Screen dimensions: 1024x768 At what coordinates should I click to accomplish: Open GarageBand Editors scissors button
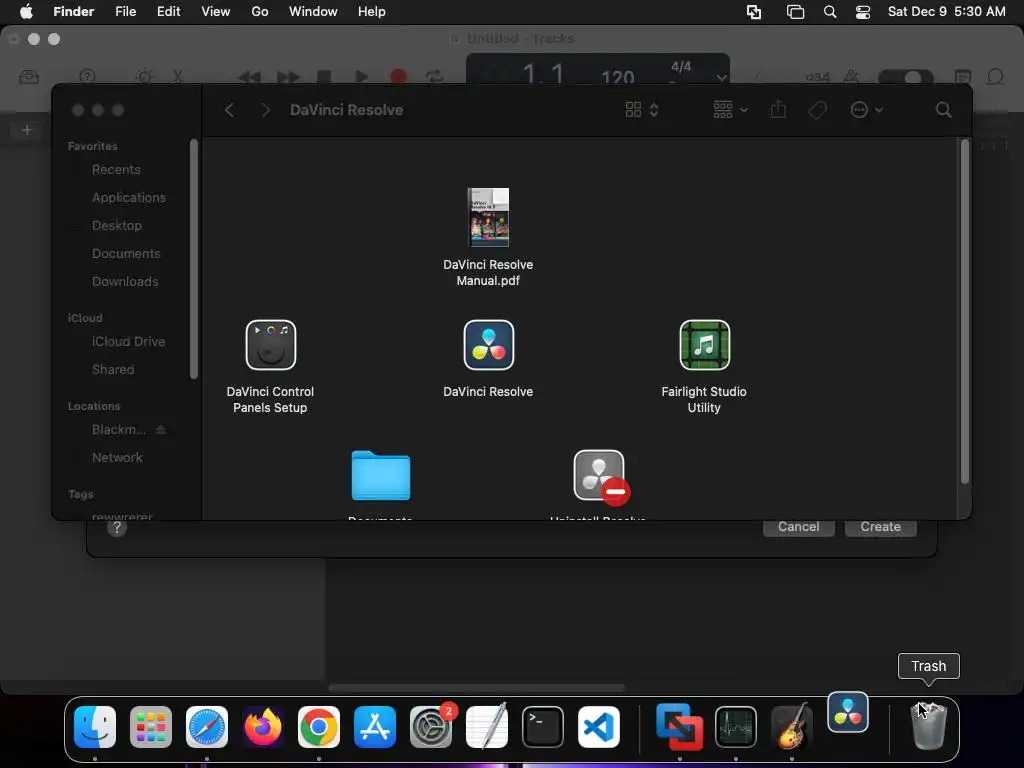coord(178,77)
